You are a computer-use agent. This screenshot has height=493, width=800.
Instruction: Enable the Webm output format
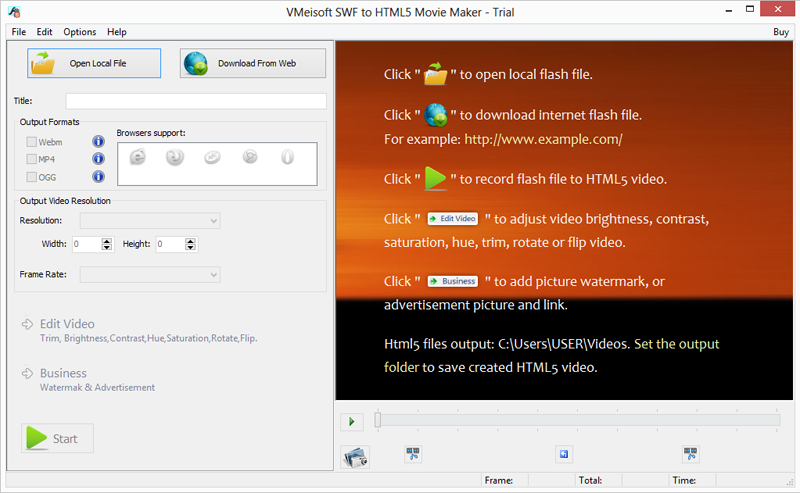tap(32, 142)
